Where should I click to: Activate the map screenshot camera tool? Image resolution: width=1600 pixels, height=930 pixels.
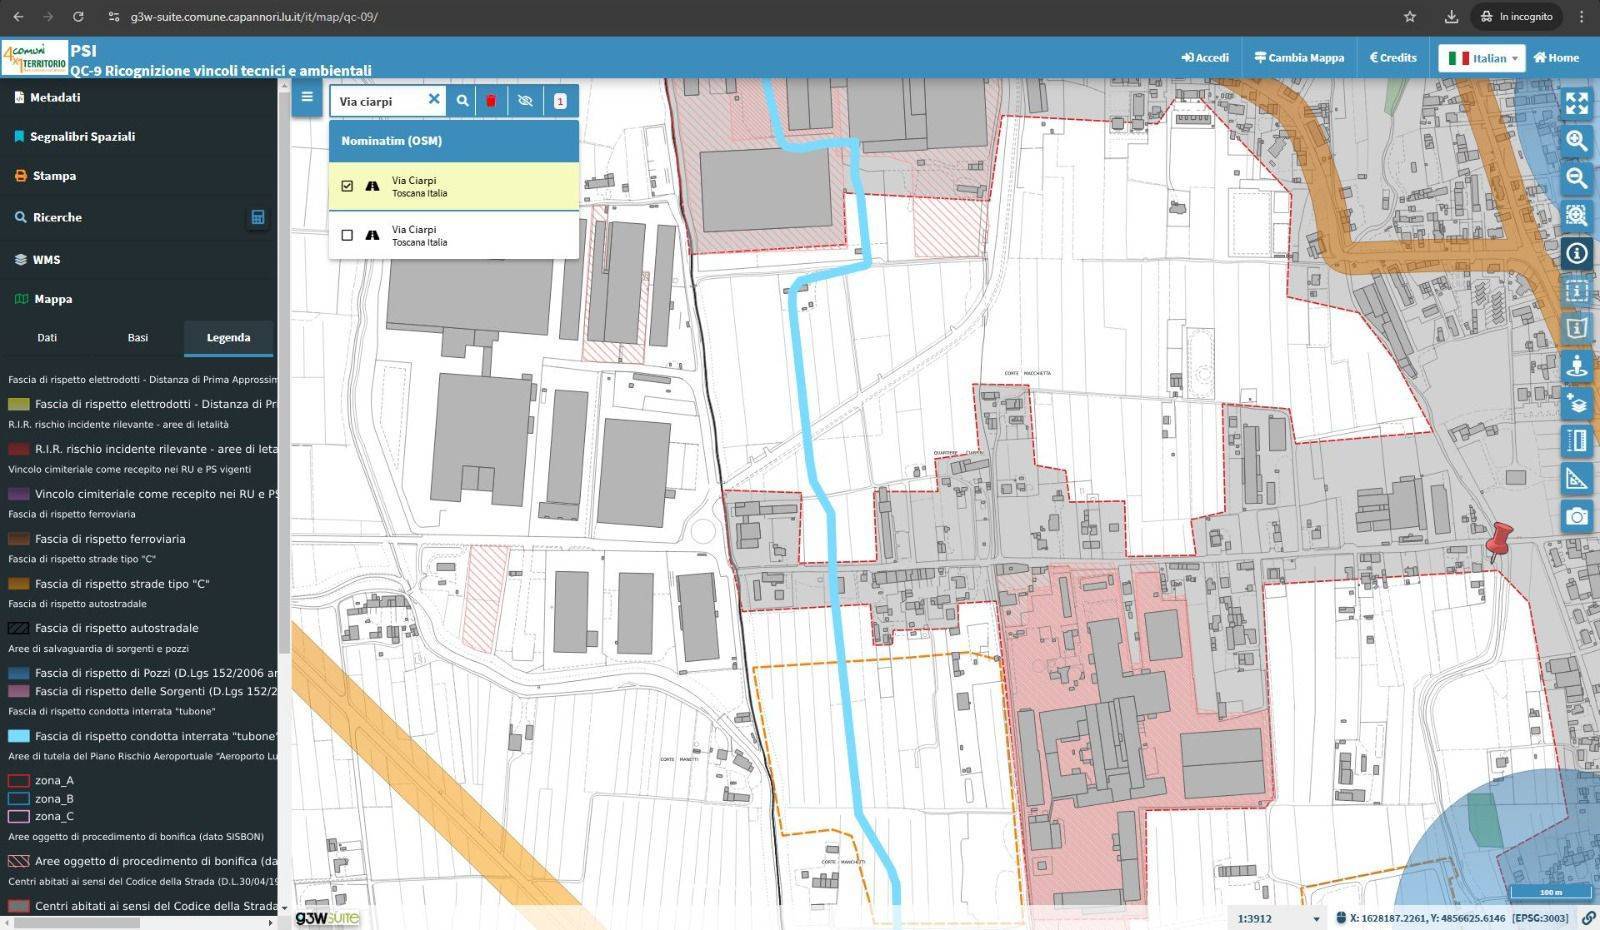pos(1576,516)
